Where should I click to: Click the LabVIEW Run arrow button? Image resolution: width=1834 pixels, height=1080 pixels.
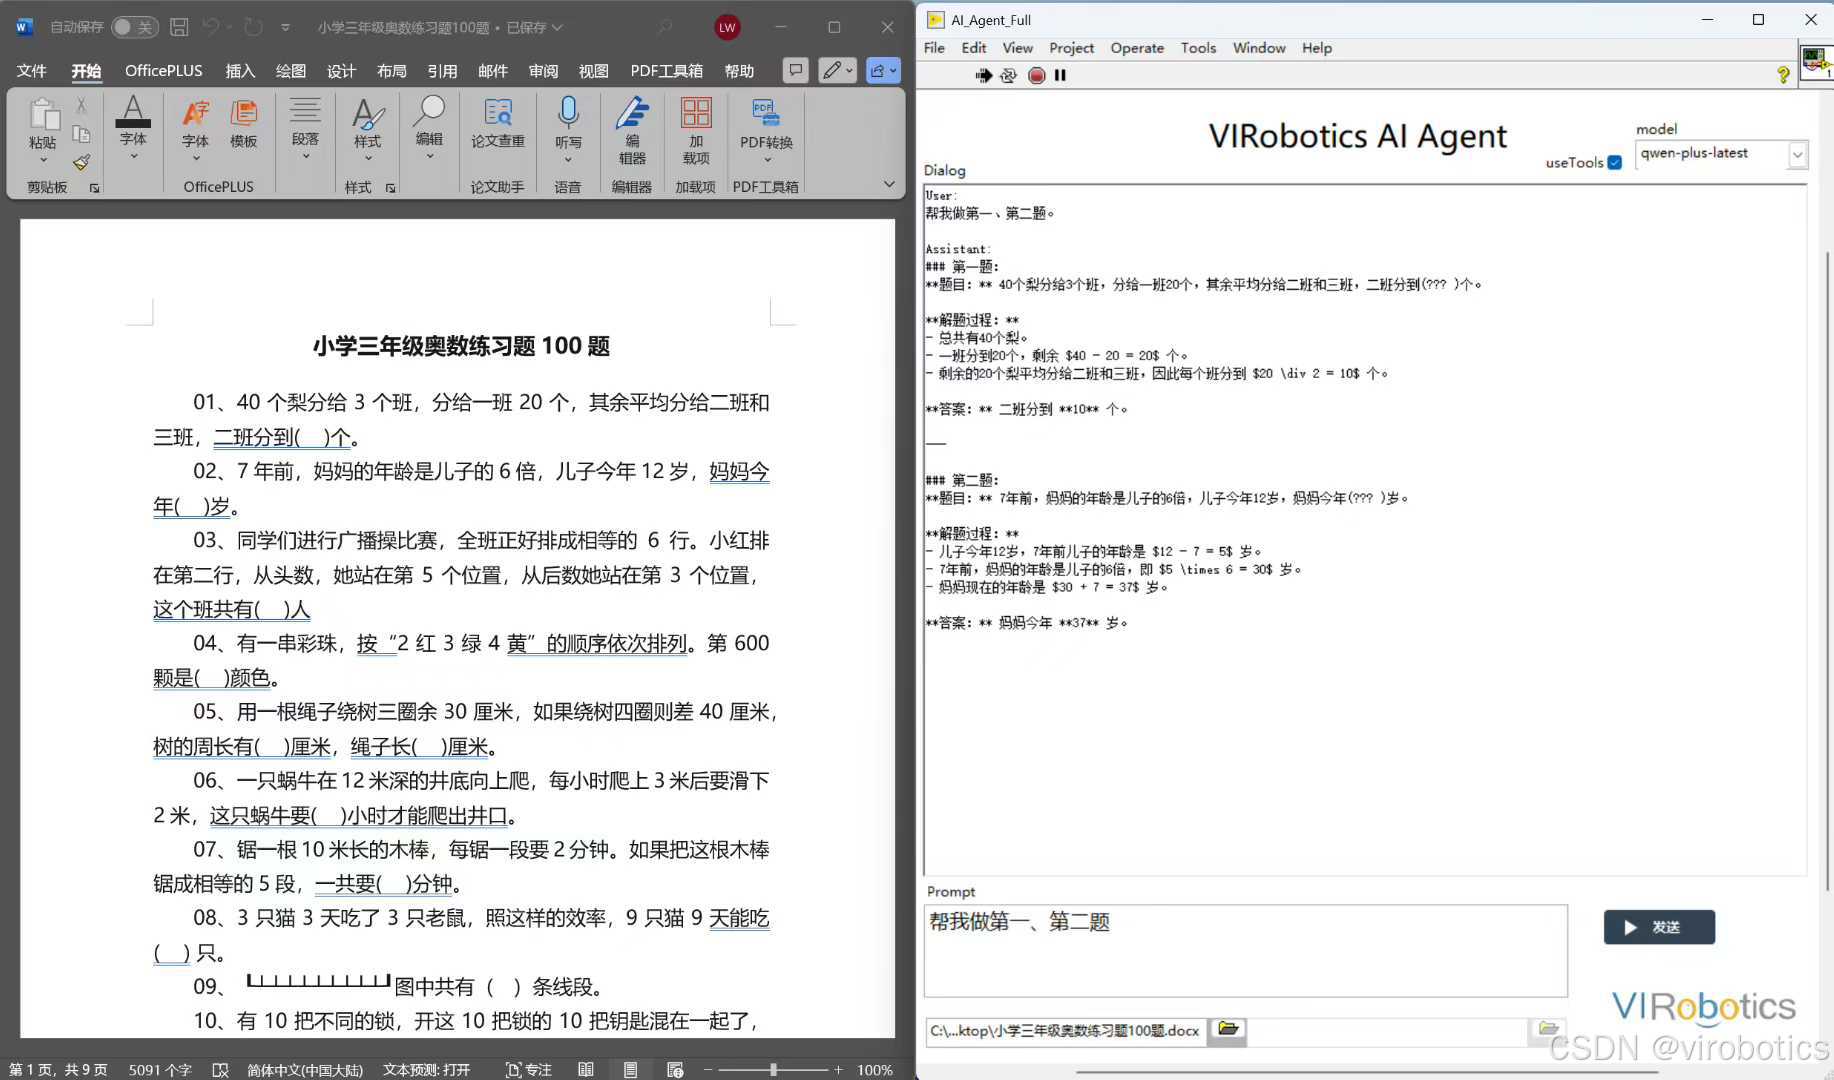coord(984,75)
